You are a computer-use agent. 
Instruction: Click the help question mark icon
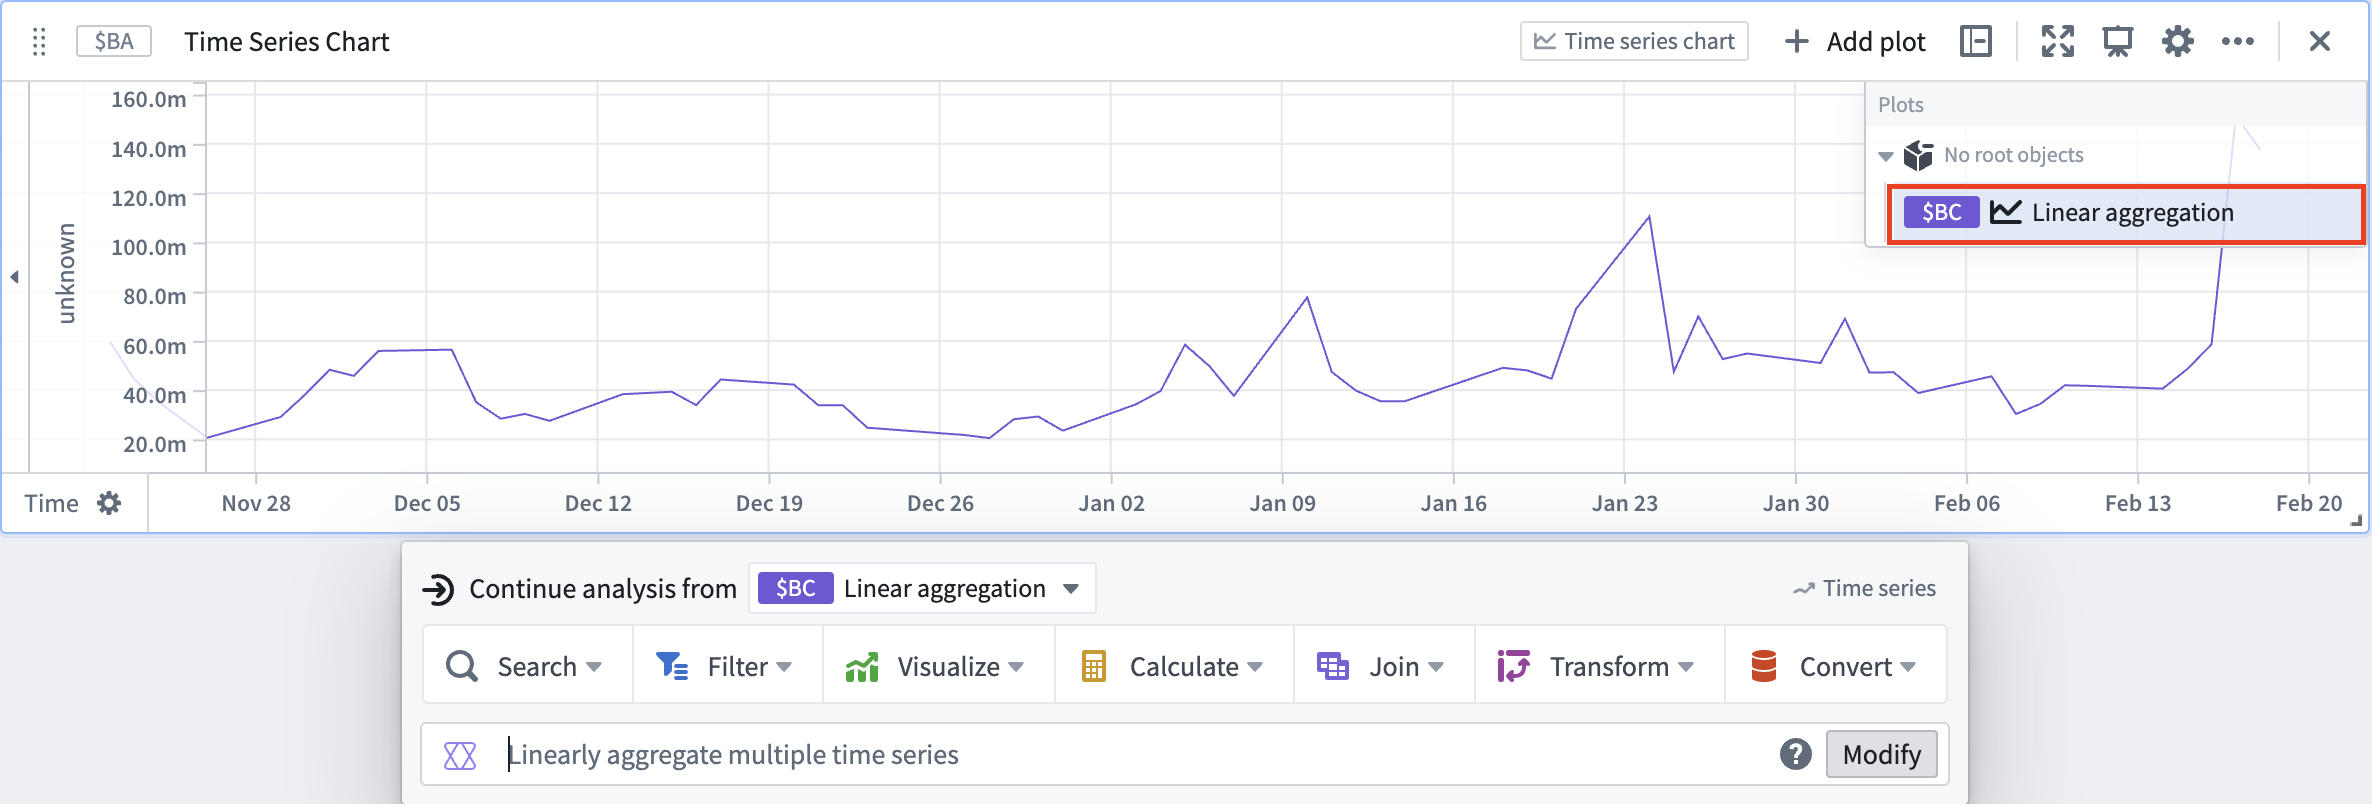(x=1796, y=754)
